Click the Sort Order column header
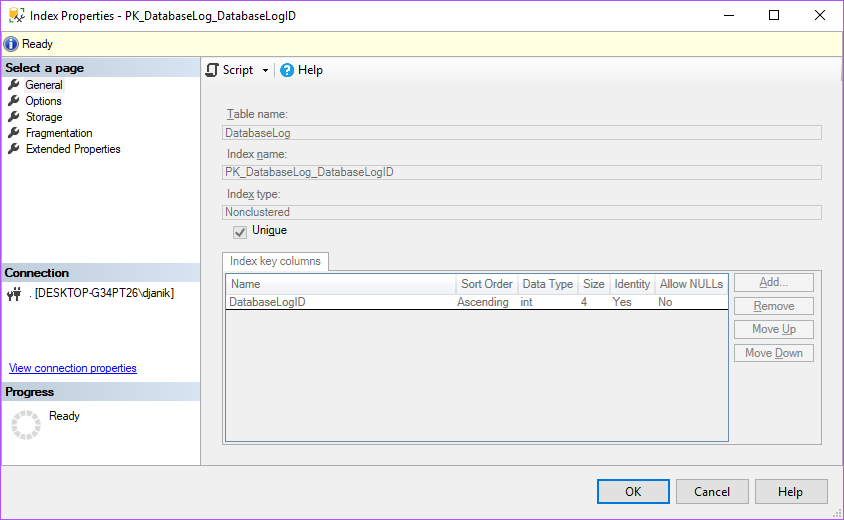844x520 pixels. [x=486, y=284]
